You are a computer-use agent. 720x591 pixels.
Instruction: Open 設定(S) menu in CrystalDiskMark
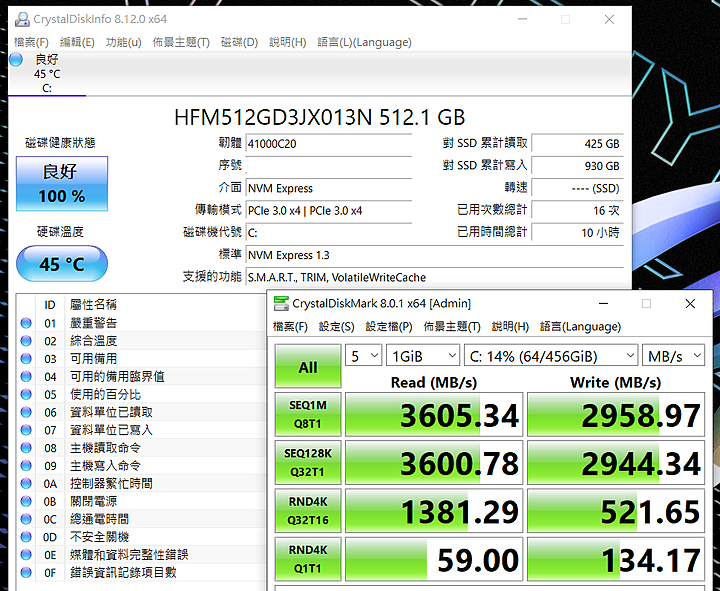337,326
